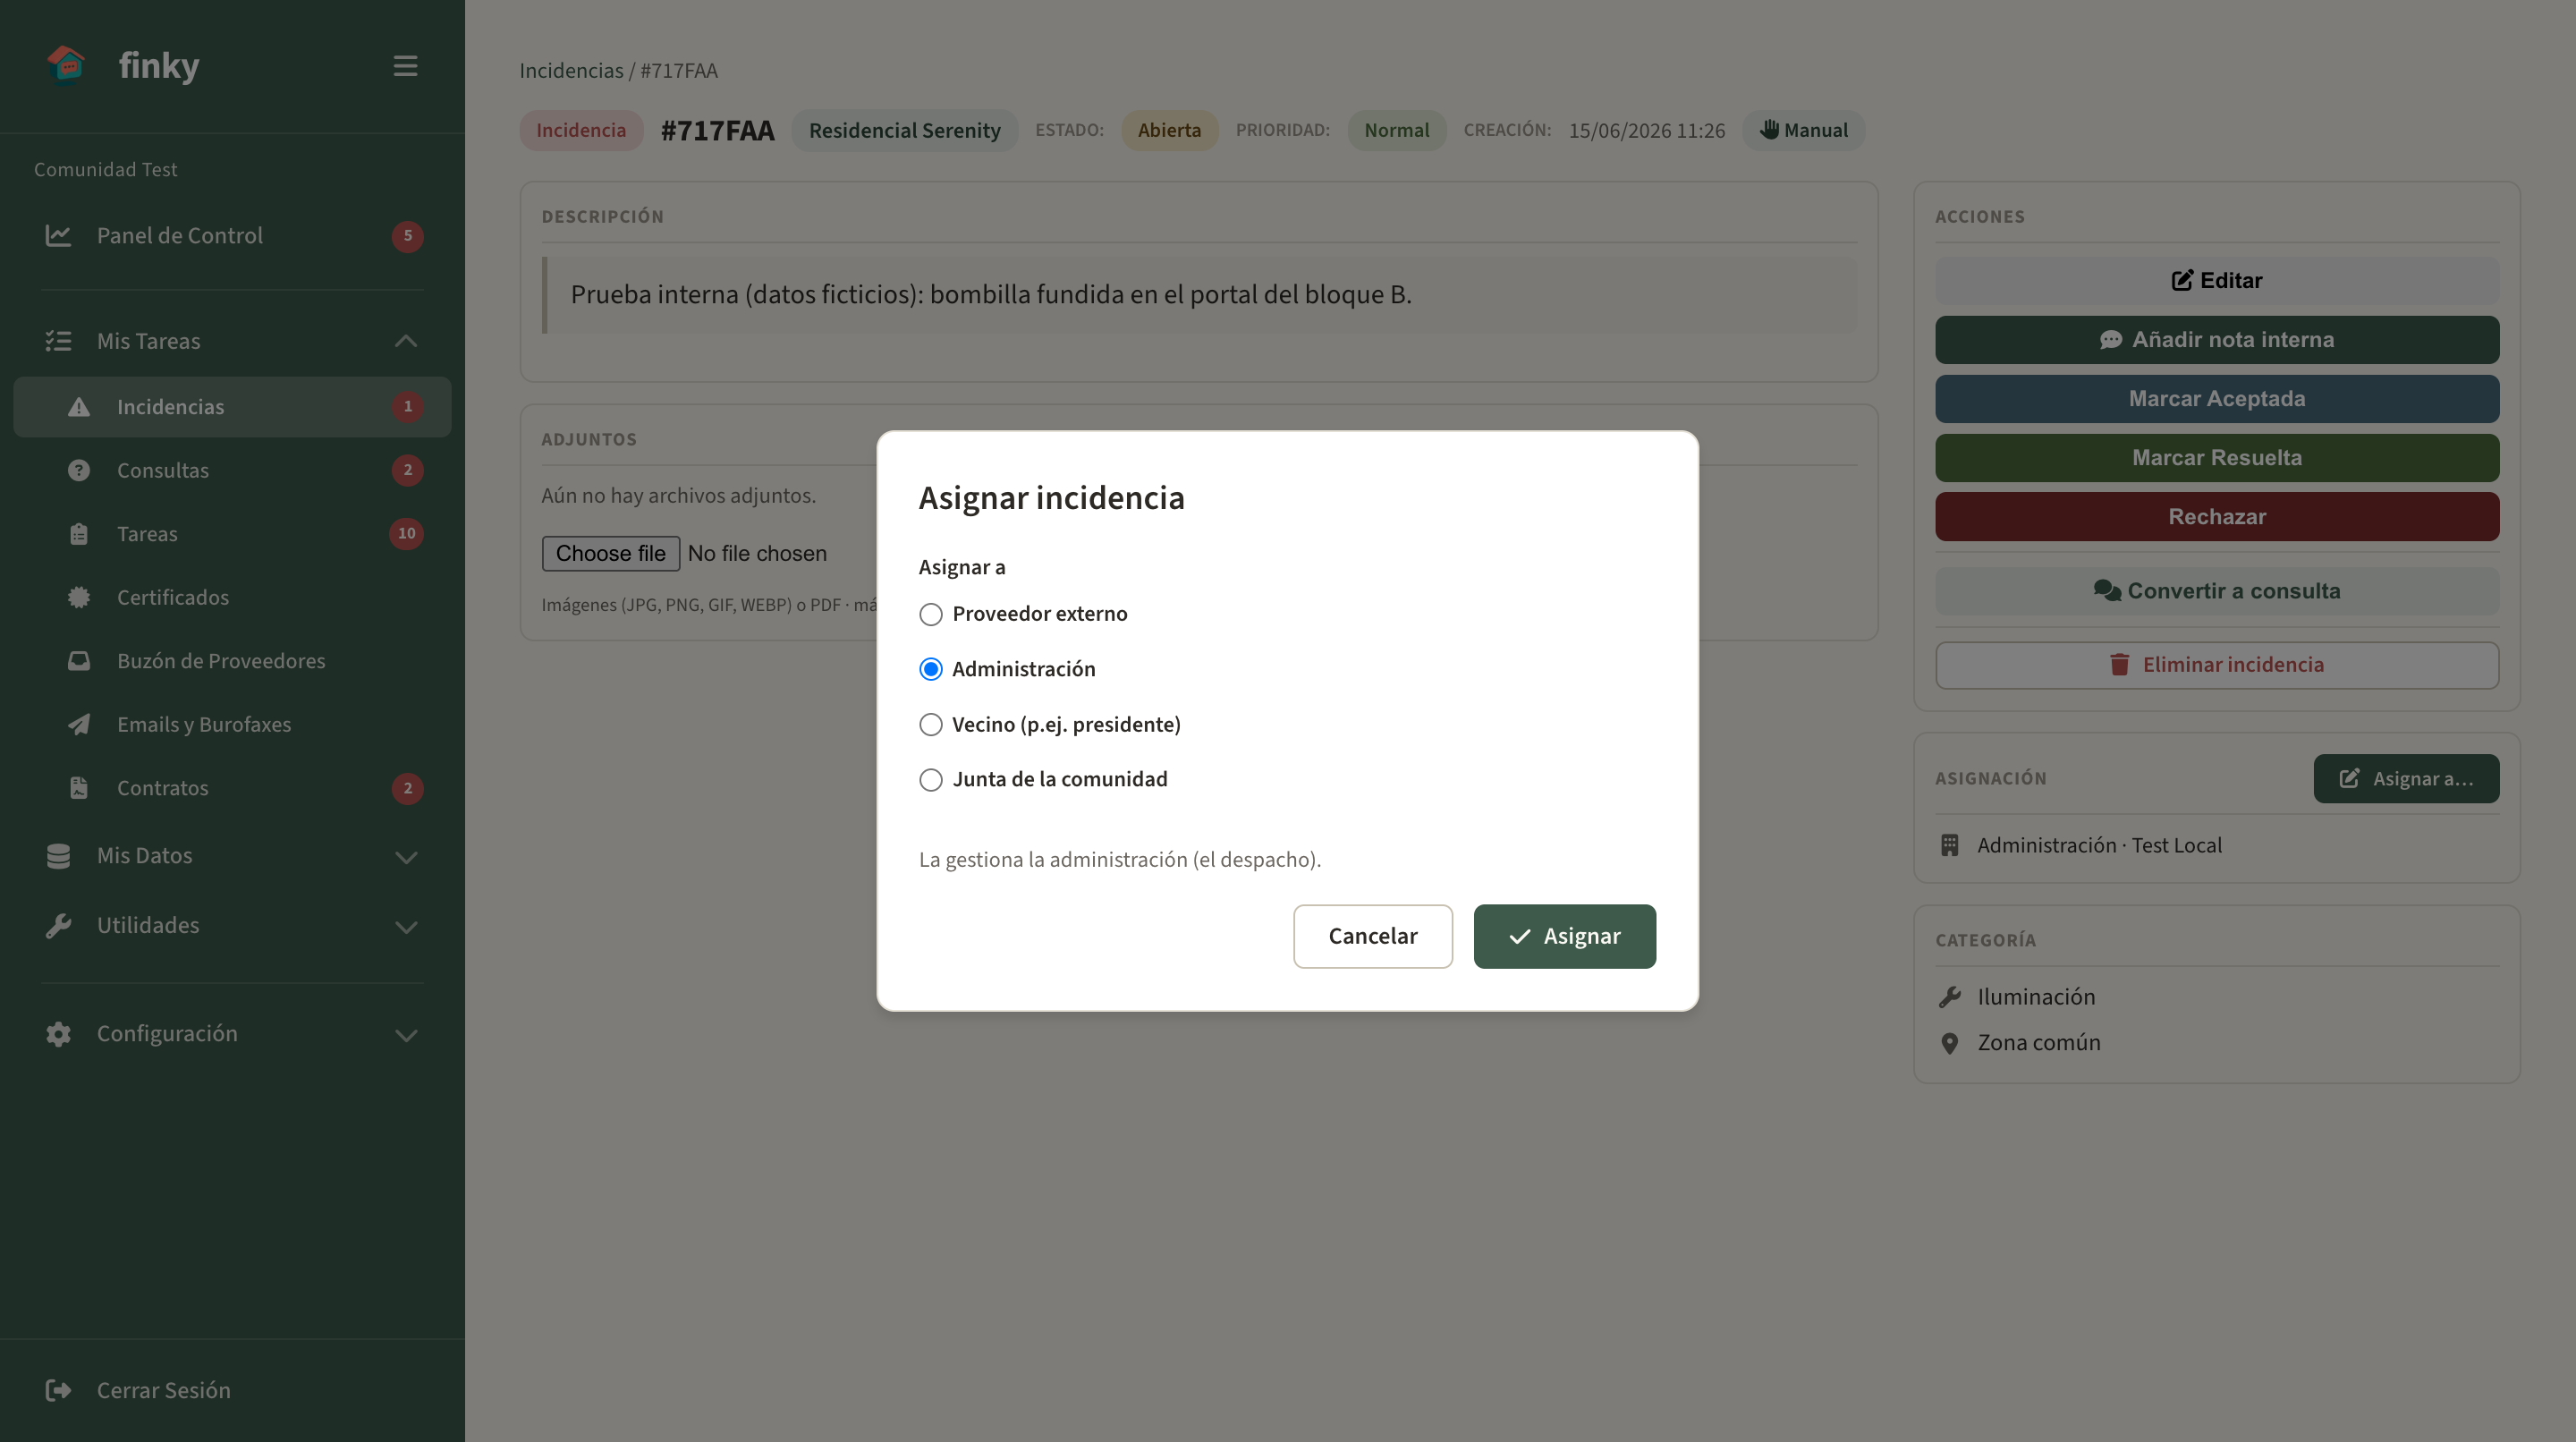This screenshot has height=1442, width=2576.
Task: Click the Tareas clipboard icon
Action: pyautogui.click(x=79, y=534)
